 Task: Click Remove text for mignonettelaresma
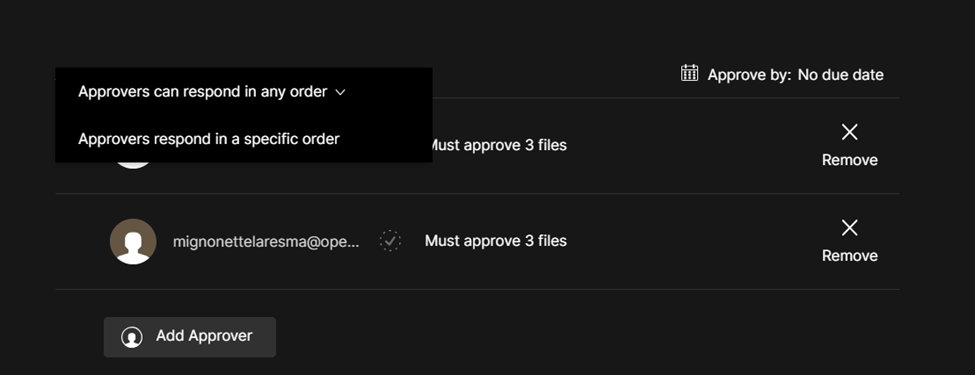point(849,256)
